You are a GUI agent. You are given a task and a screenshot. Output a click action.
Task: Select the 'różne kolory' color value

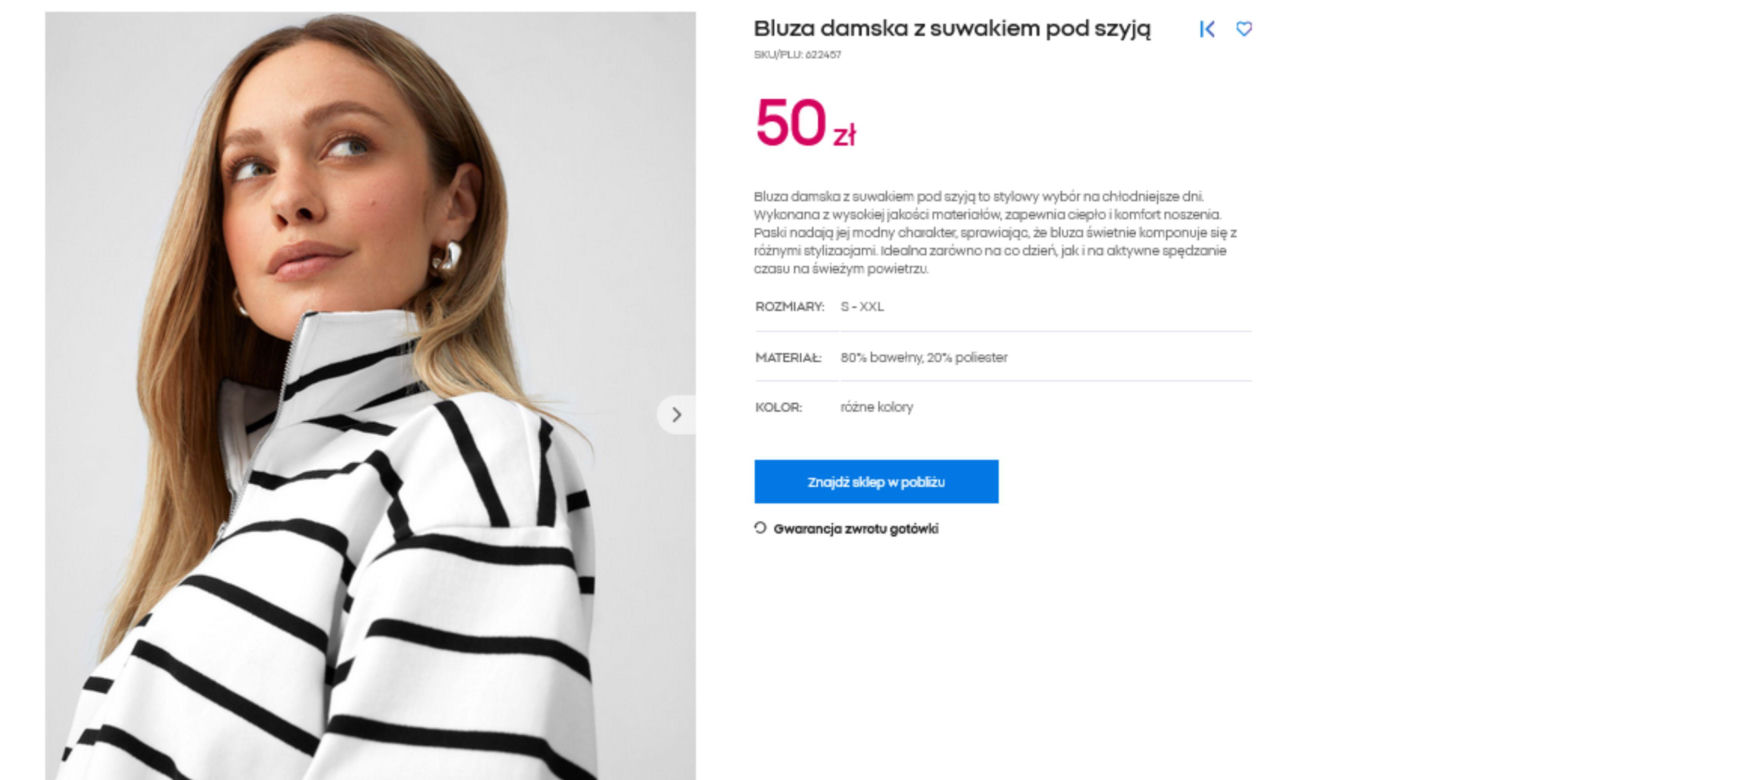pyautogui.click(x=876, y=408)
